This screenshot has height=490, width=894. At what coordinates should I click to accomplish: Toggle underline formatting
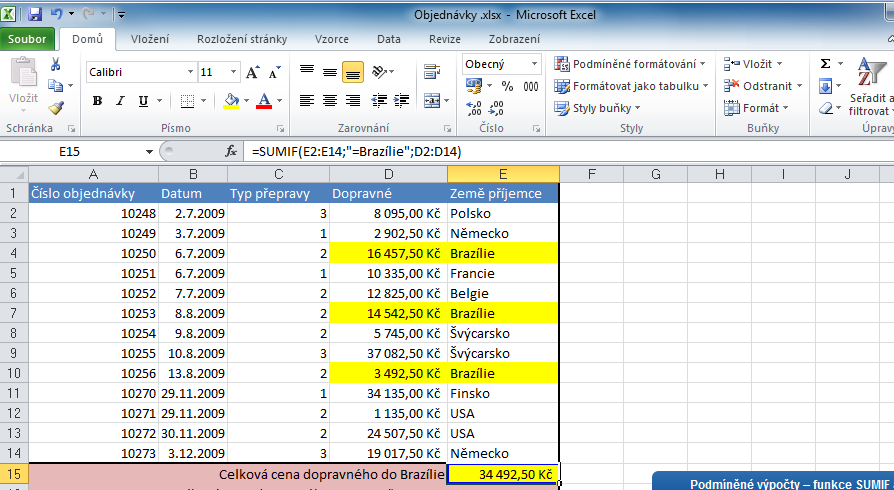(x=143, y=101)
